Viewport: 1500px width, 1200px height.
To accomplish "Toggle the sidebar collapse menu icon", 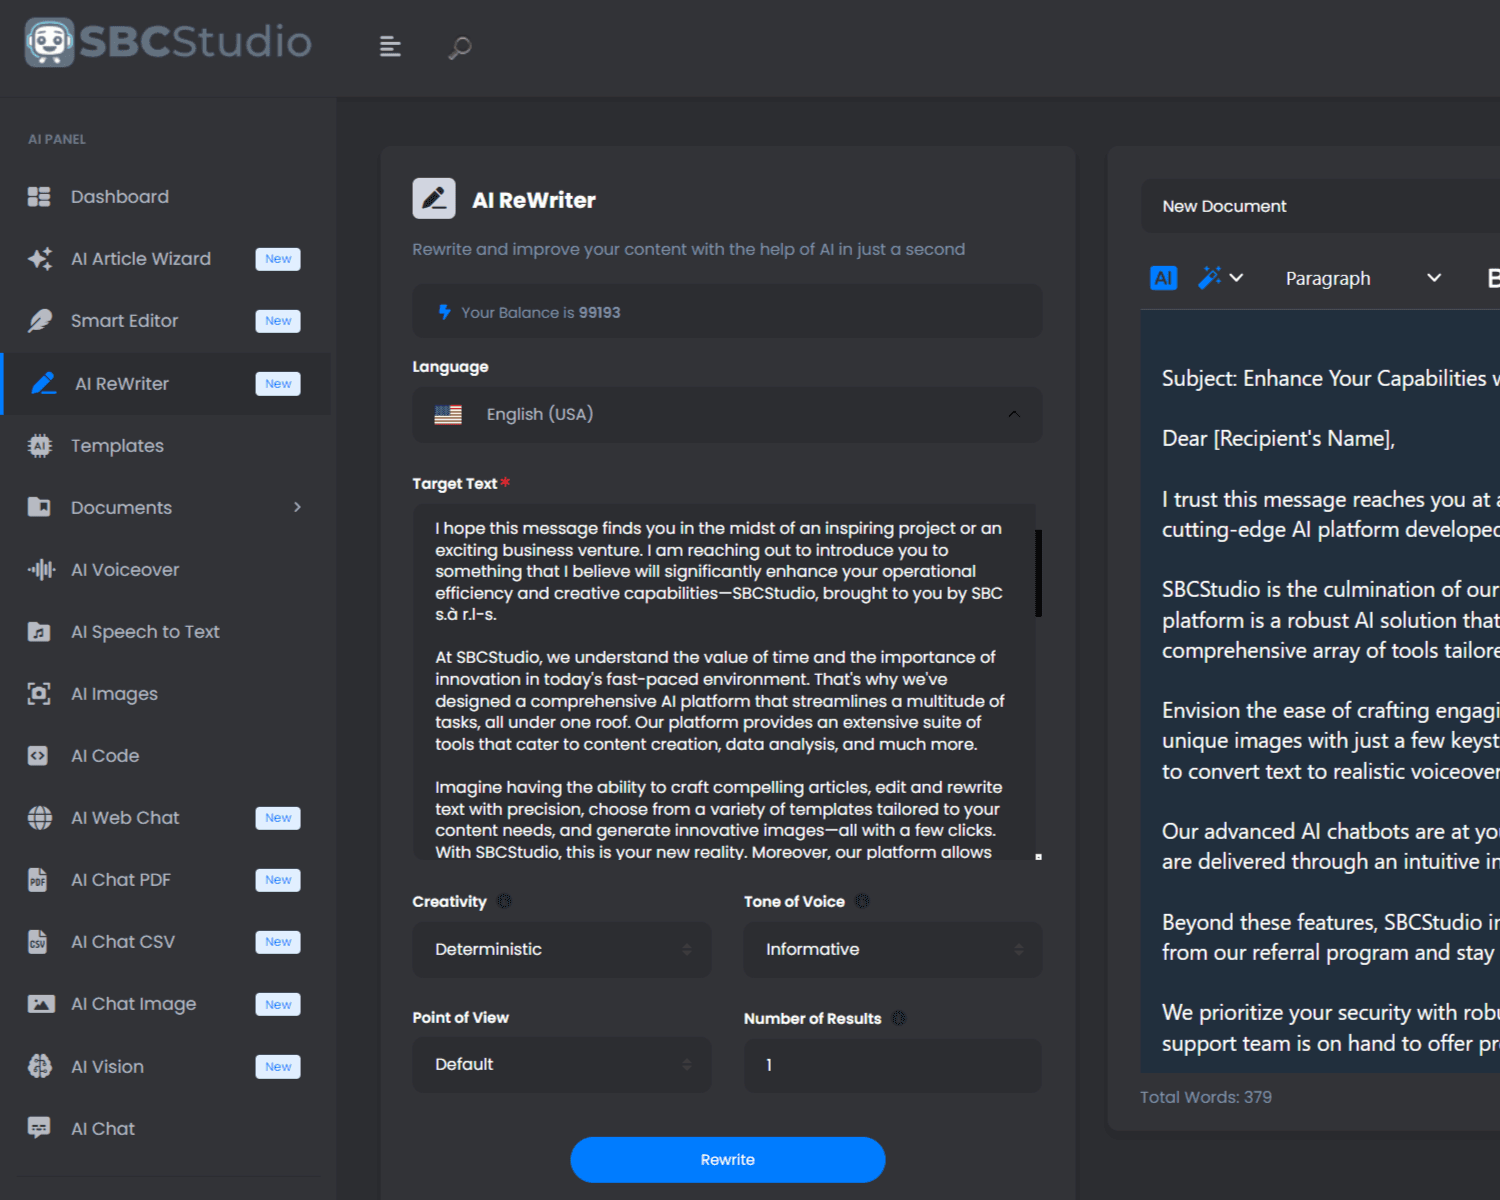I will [390, 46].
